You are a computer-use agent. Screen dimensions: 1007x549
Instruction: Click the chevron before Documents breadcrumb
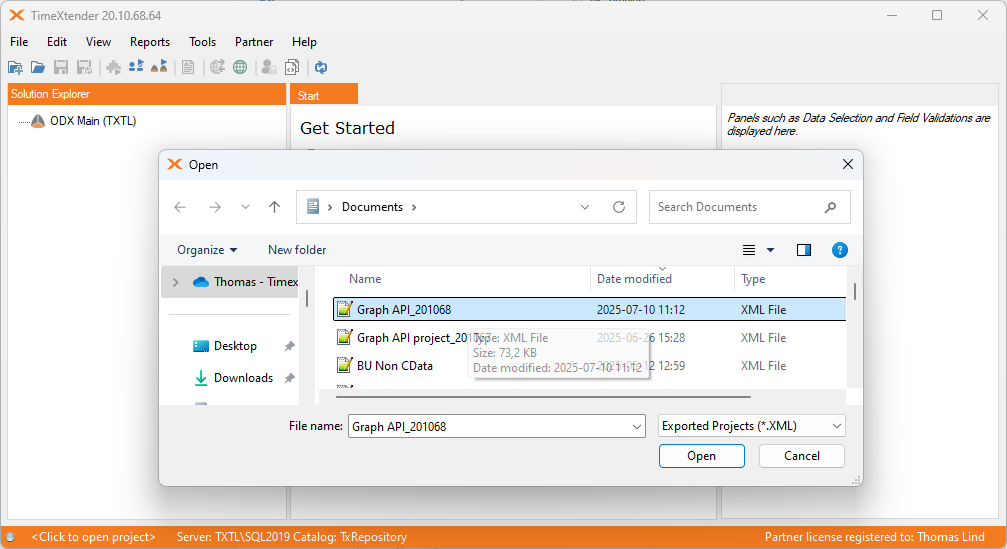click(x=330, y=207)
